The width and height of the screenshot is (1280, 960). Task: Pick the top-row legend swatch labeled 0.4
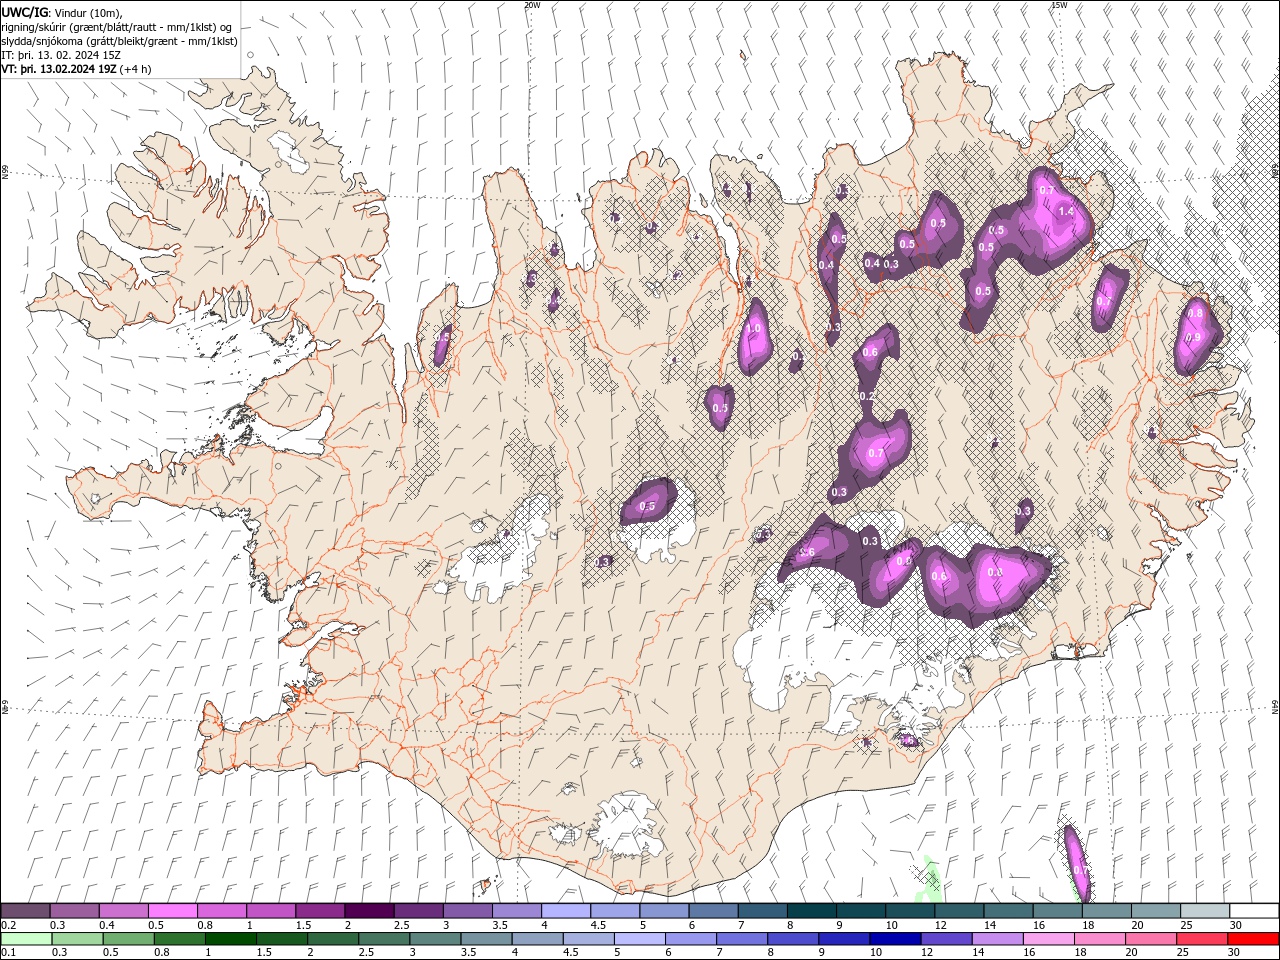[x=124, y=911]
